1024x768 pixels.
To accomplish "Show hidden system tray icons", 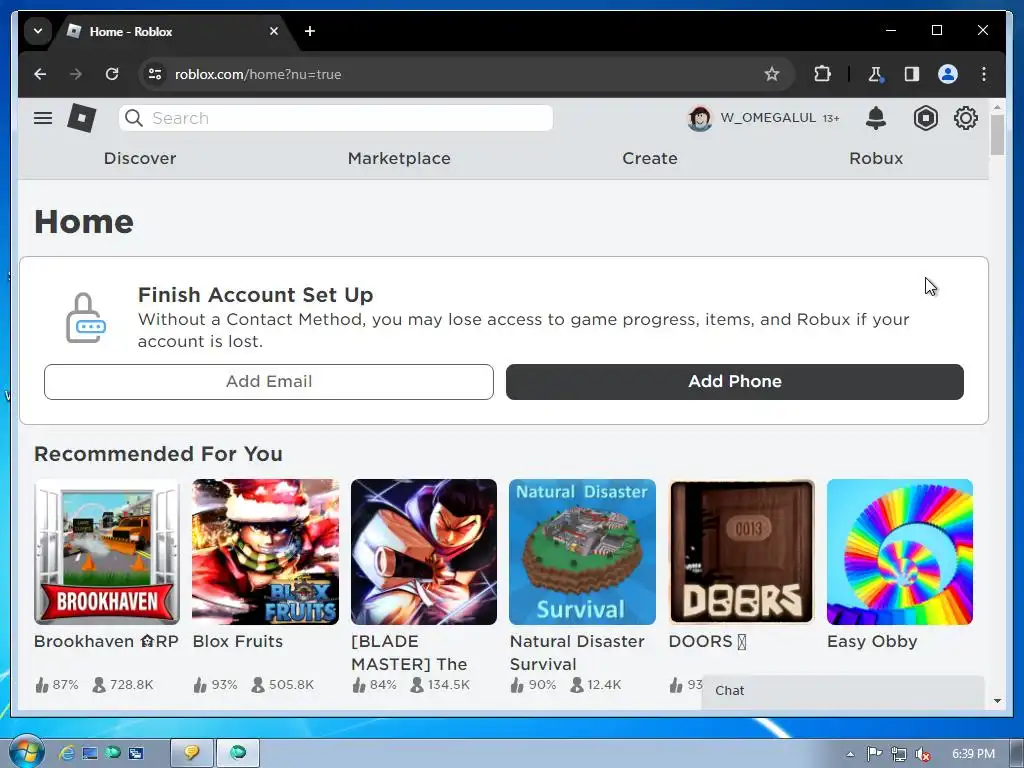I will click(x=850, y=754).
